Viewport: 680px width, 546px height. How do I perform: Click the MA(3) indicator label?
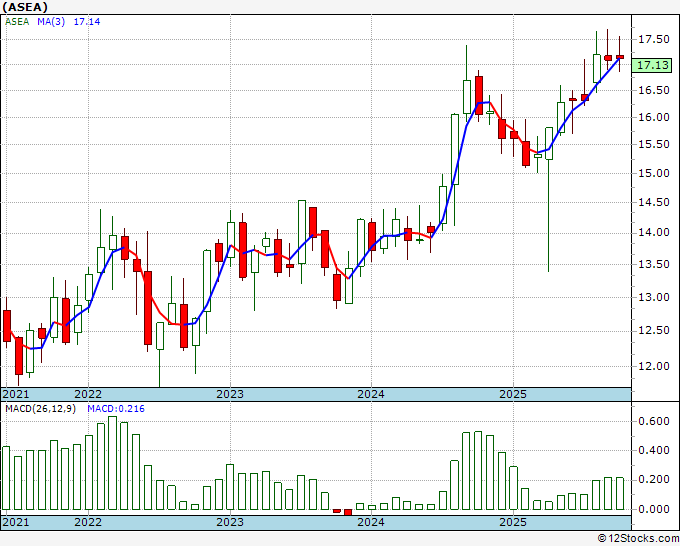(x=52, y=20)
